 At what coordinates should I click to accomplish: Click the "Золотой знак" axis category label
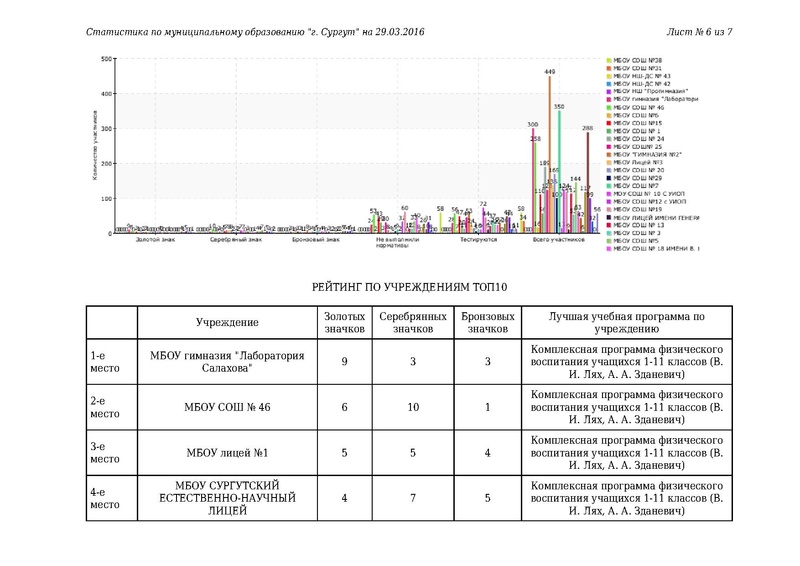(153, 241)
